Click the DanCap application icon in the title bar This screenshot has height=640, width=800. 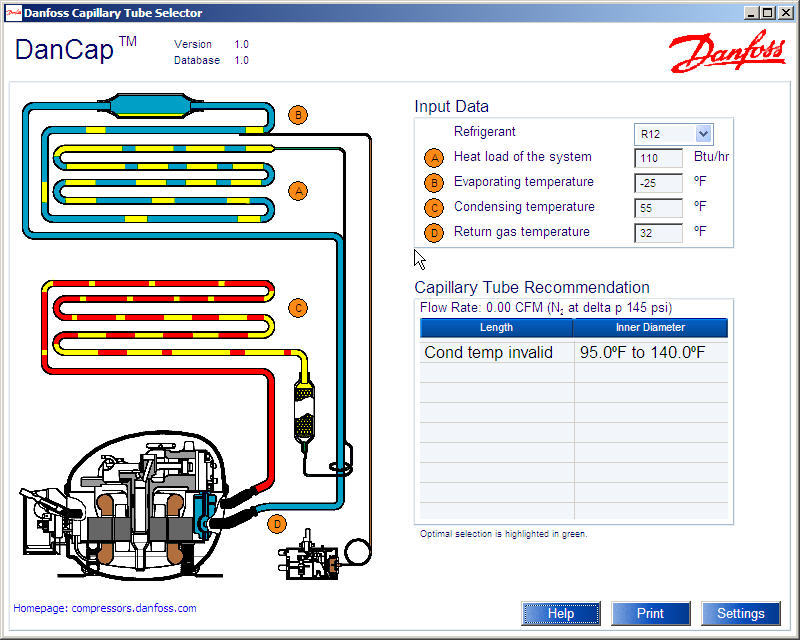(13, 12)
